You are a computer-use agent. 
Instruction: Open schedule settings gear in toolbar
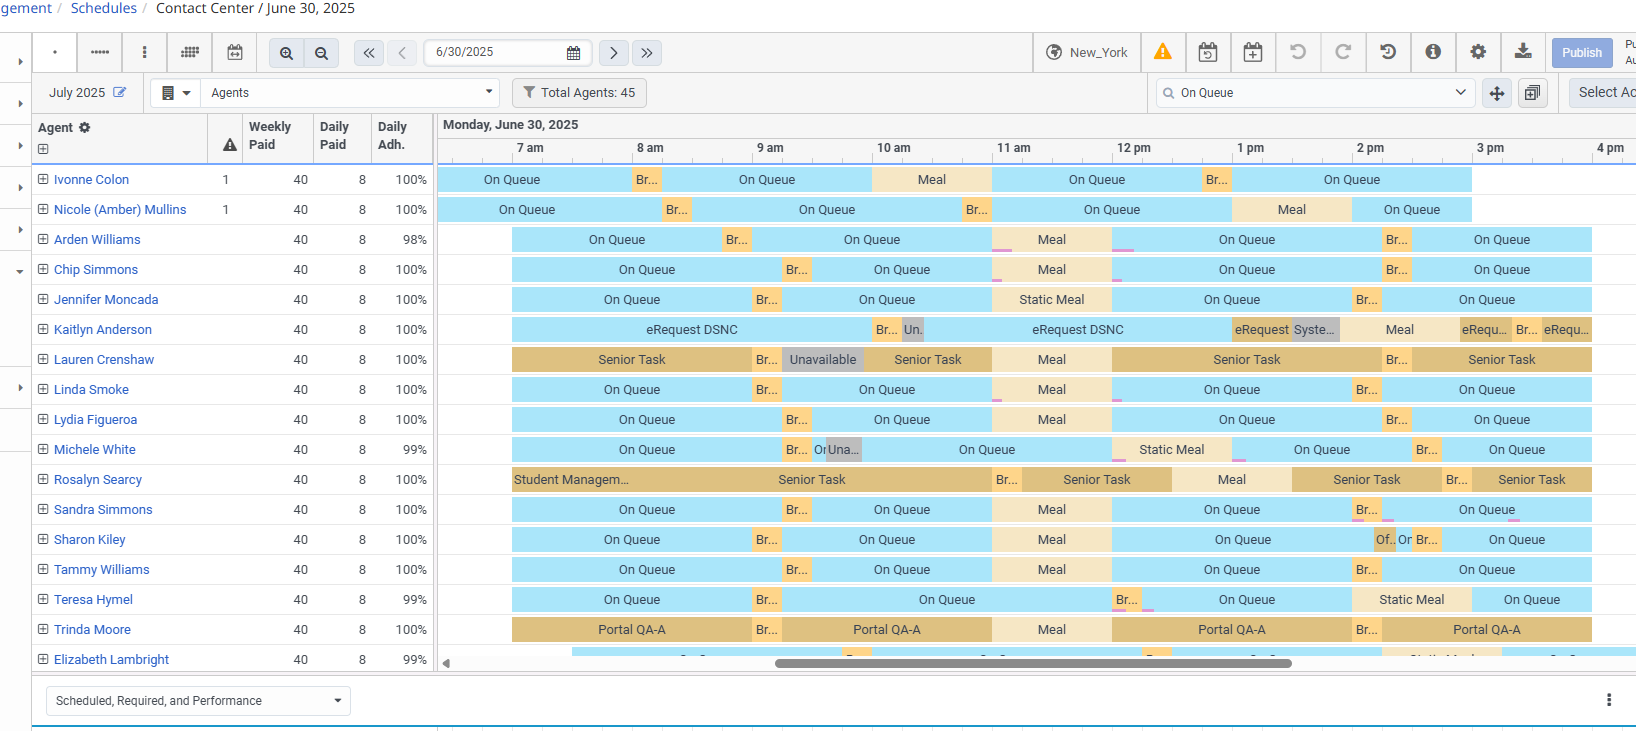1478,52
